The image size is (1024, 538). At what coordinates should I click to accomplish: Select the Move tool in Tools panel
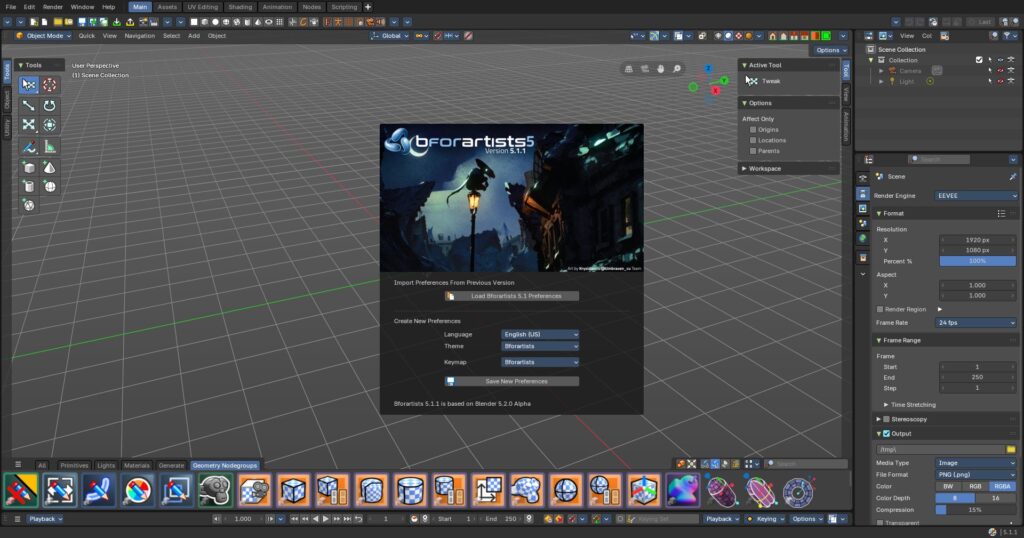pyautogui.click(x=29, y=105)
